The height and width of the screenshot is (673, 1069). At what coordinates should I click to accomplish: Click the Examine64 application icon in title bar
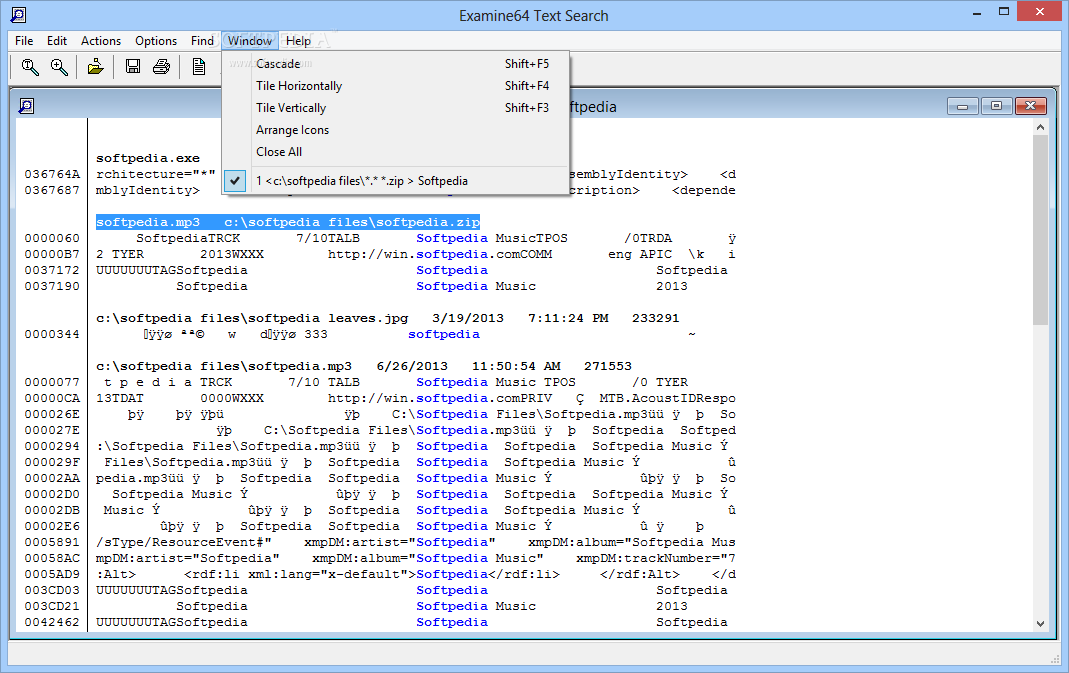(19, 14)
